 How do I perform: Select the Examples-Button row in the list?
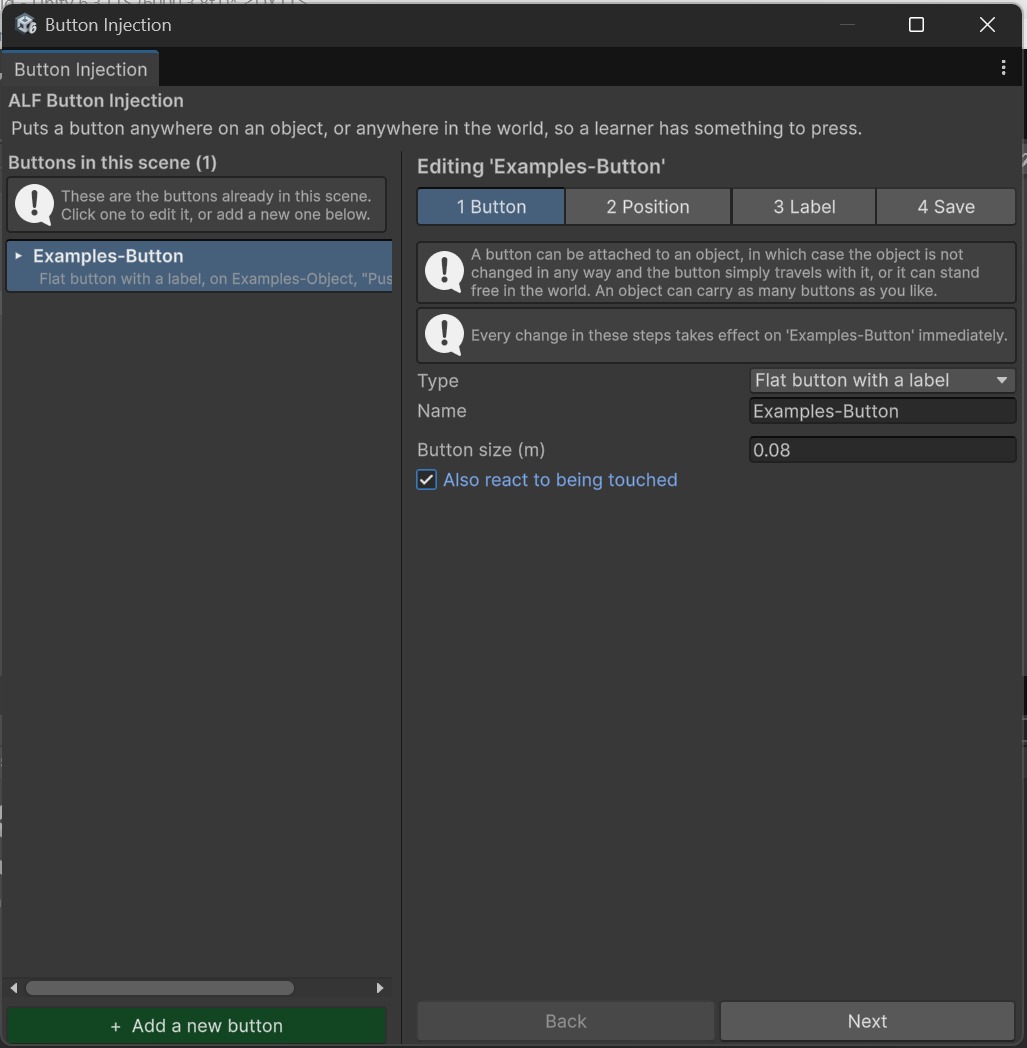[x=199, y=267]
